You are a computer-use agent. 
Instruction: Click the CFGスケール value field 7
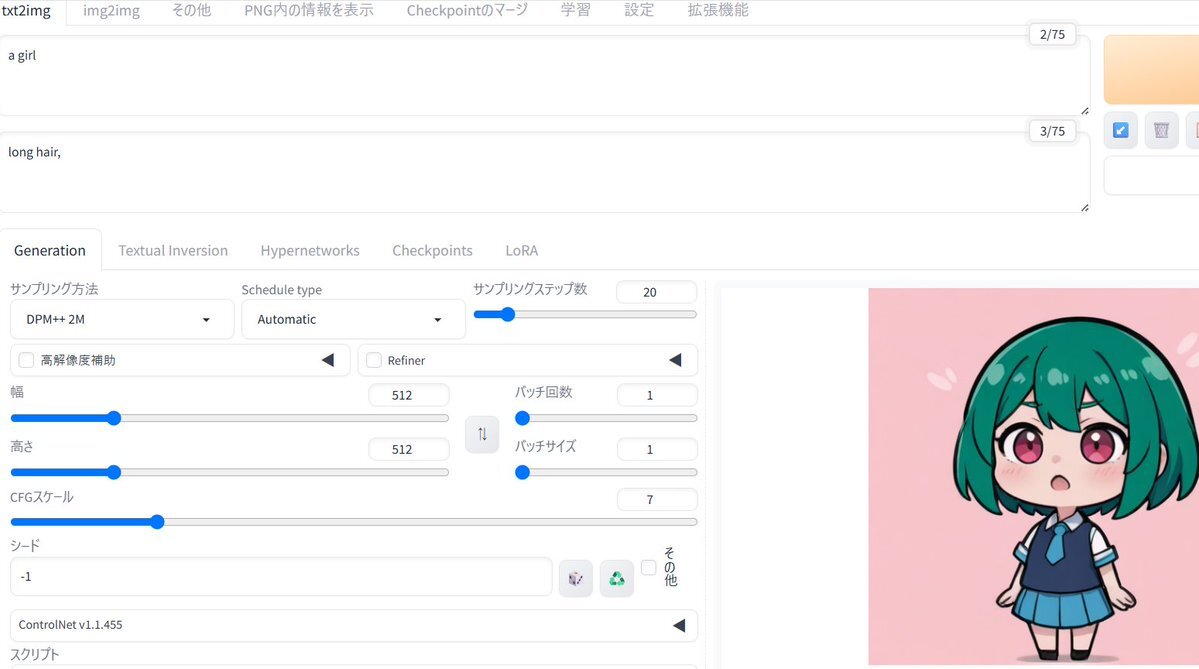coord(657,499)
